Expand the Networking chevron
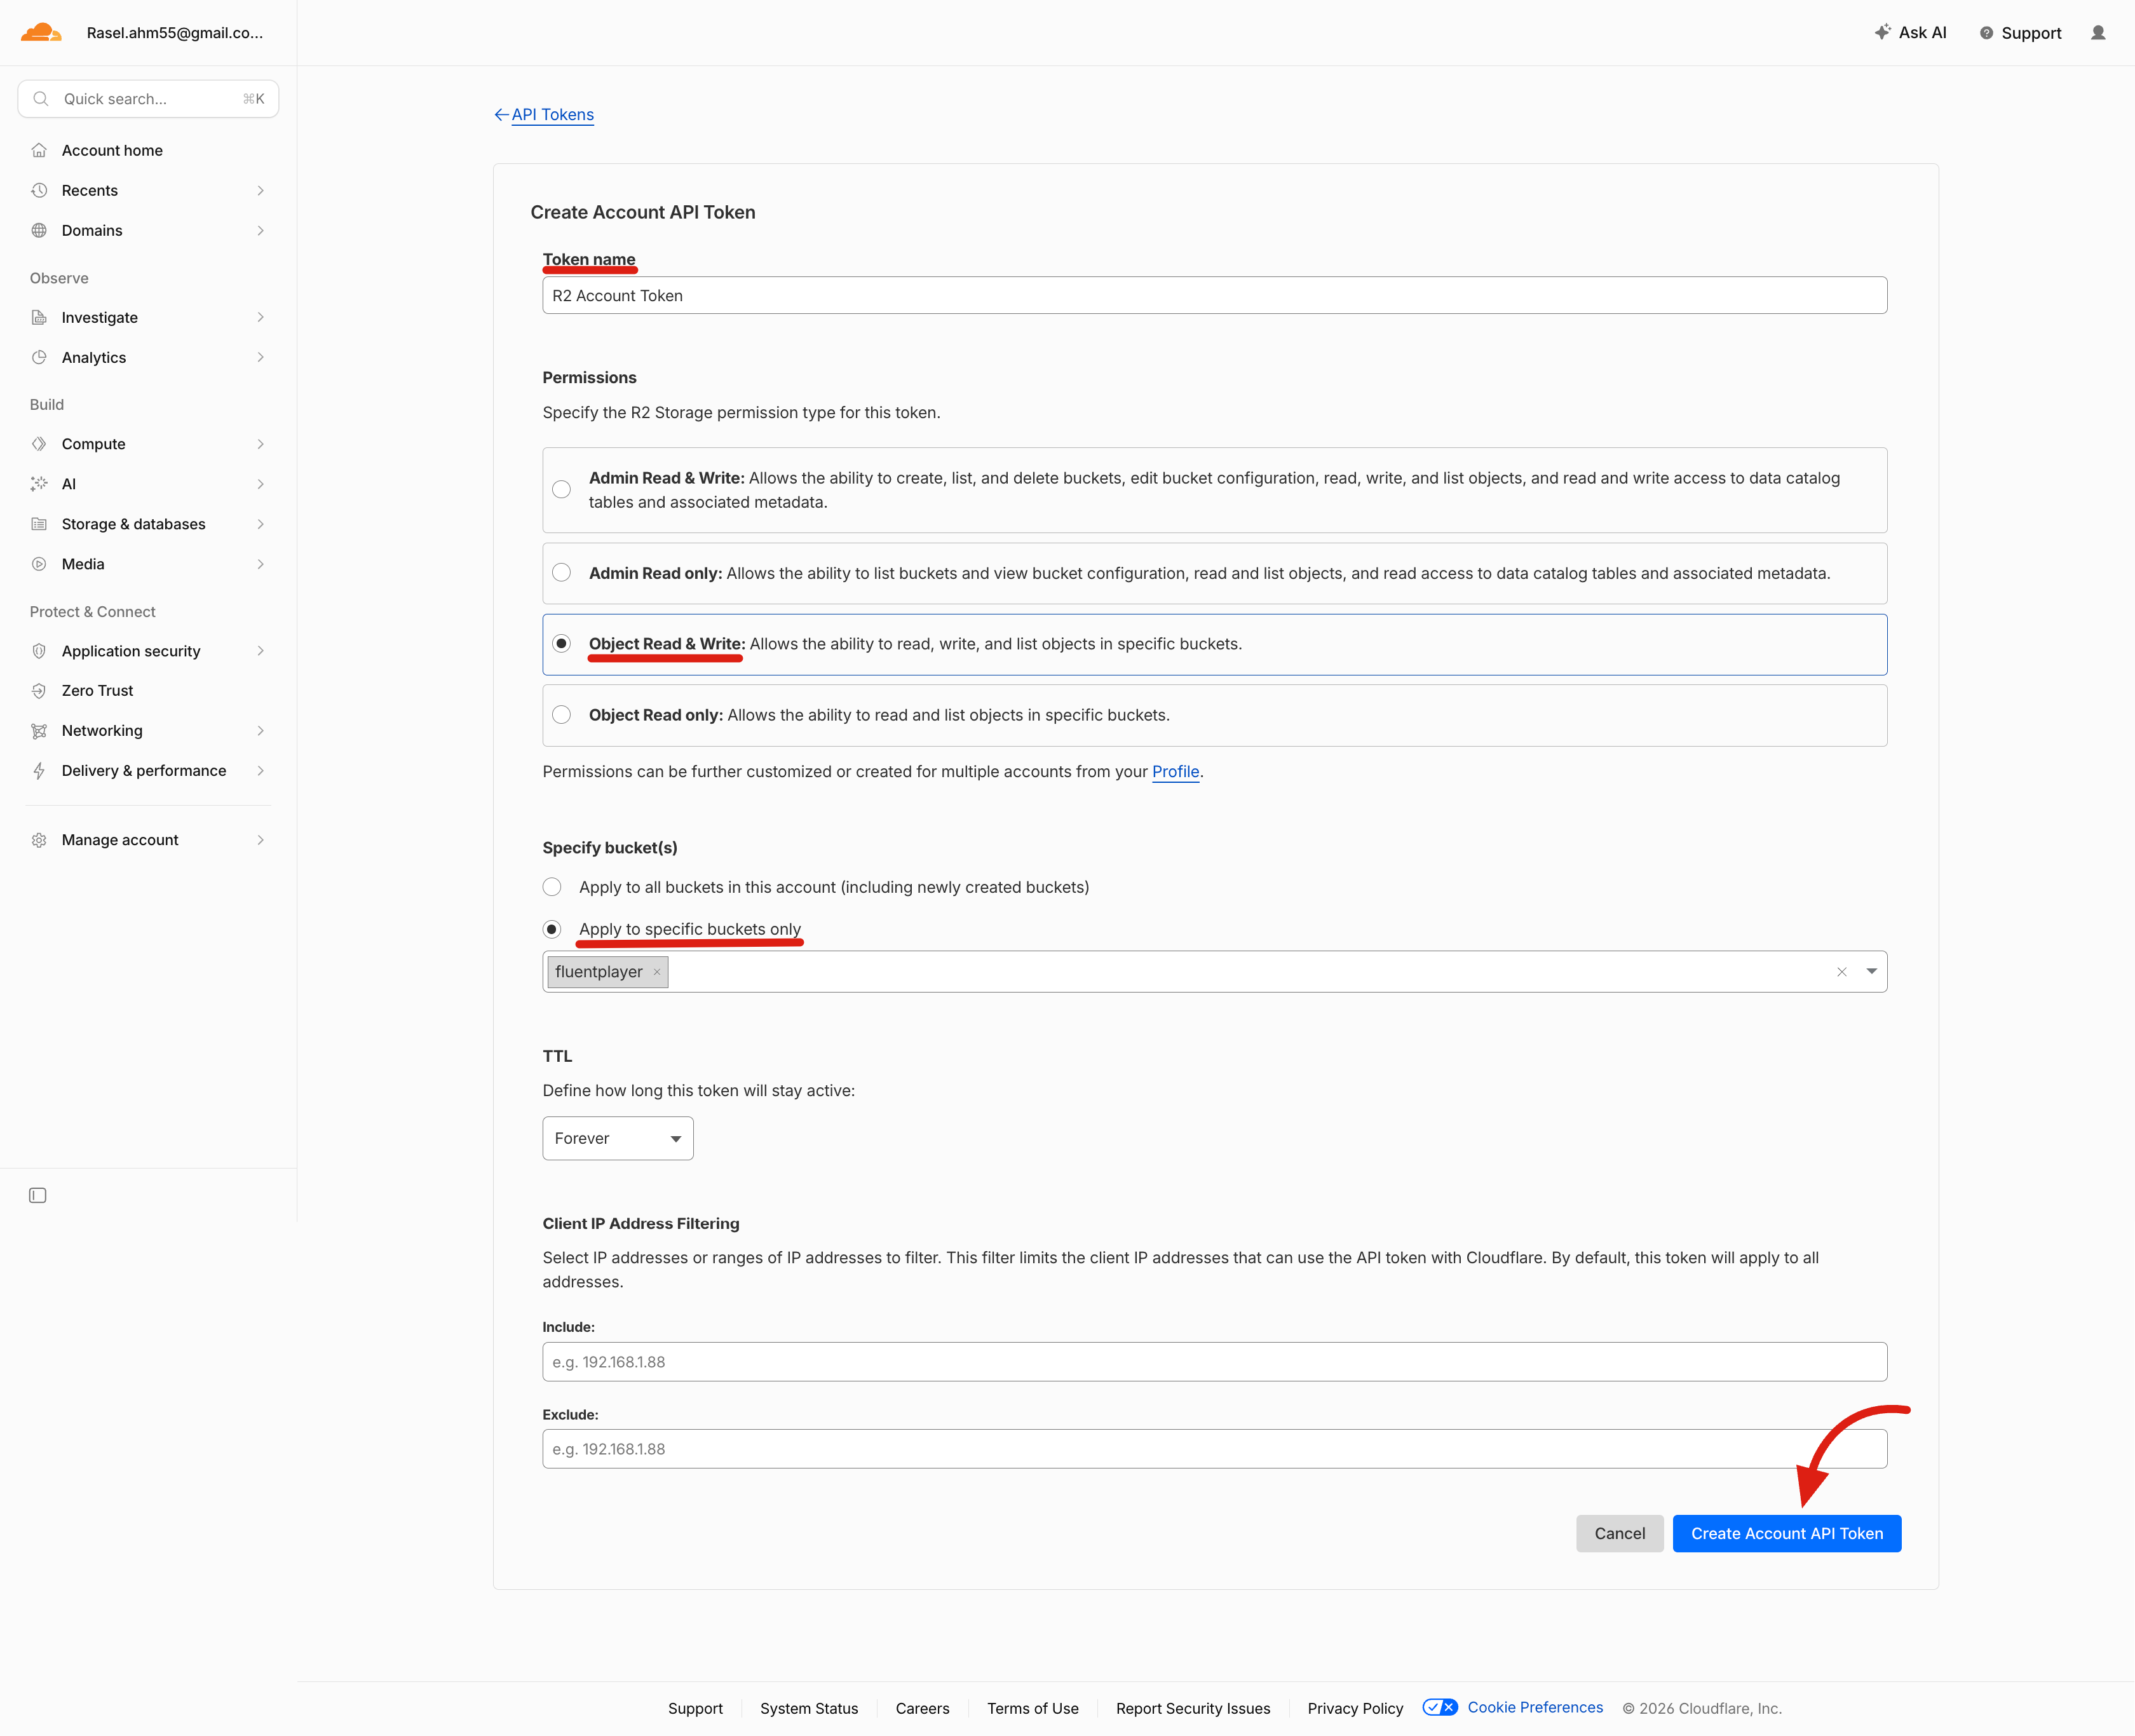 click(260, 731)
